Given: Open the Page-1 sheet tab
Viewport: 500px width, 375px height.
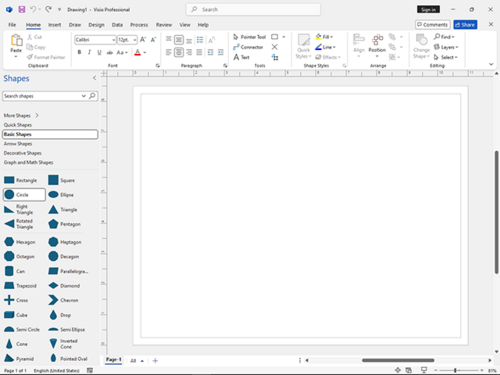Looking at the screenshot, I should [114, 359].
